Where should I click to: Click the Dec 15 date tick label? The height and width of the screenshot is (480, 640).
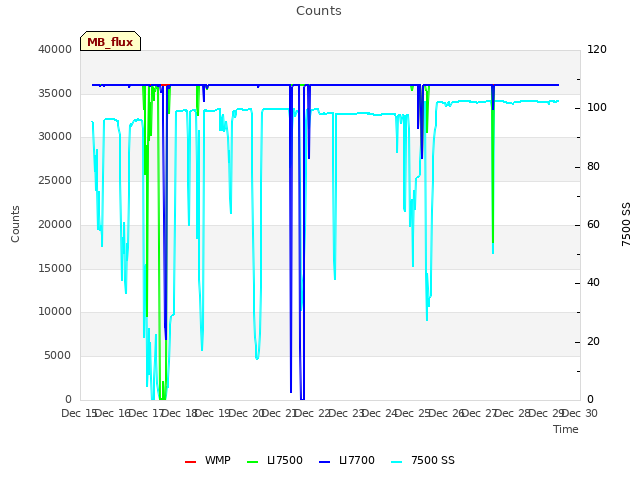(79, 413)
